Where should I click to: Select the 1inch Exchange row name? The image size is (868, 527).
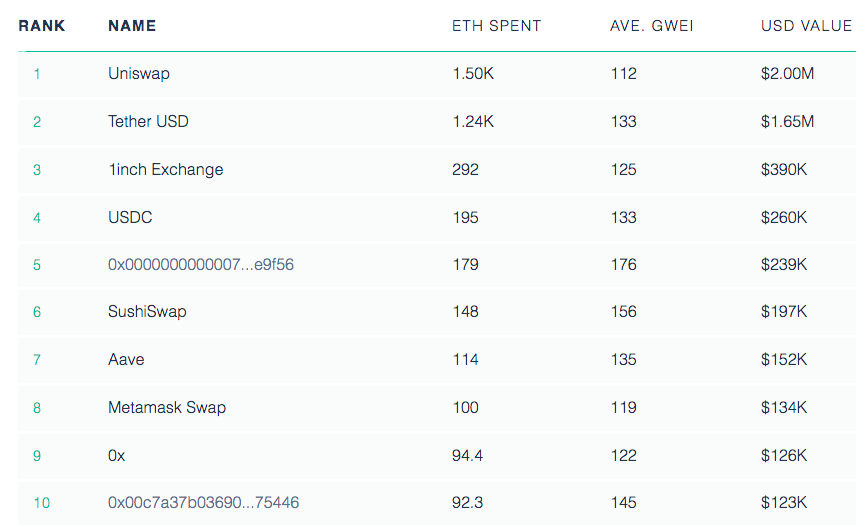tap(165, 170)
